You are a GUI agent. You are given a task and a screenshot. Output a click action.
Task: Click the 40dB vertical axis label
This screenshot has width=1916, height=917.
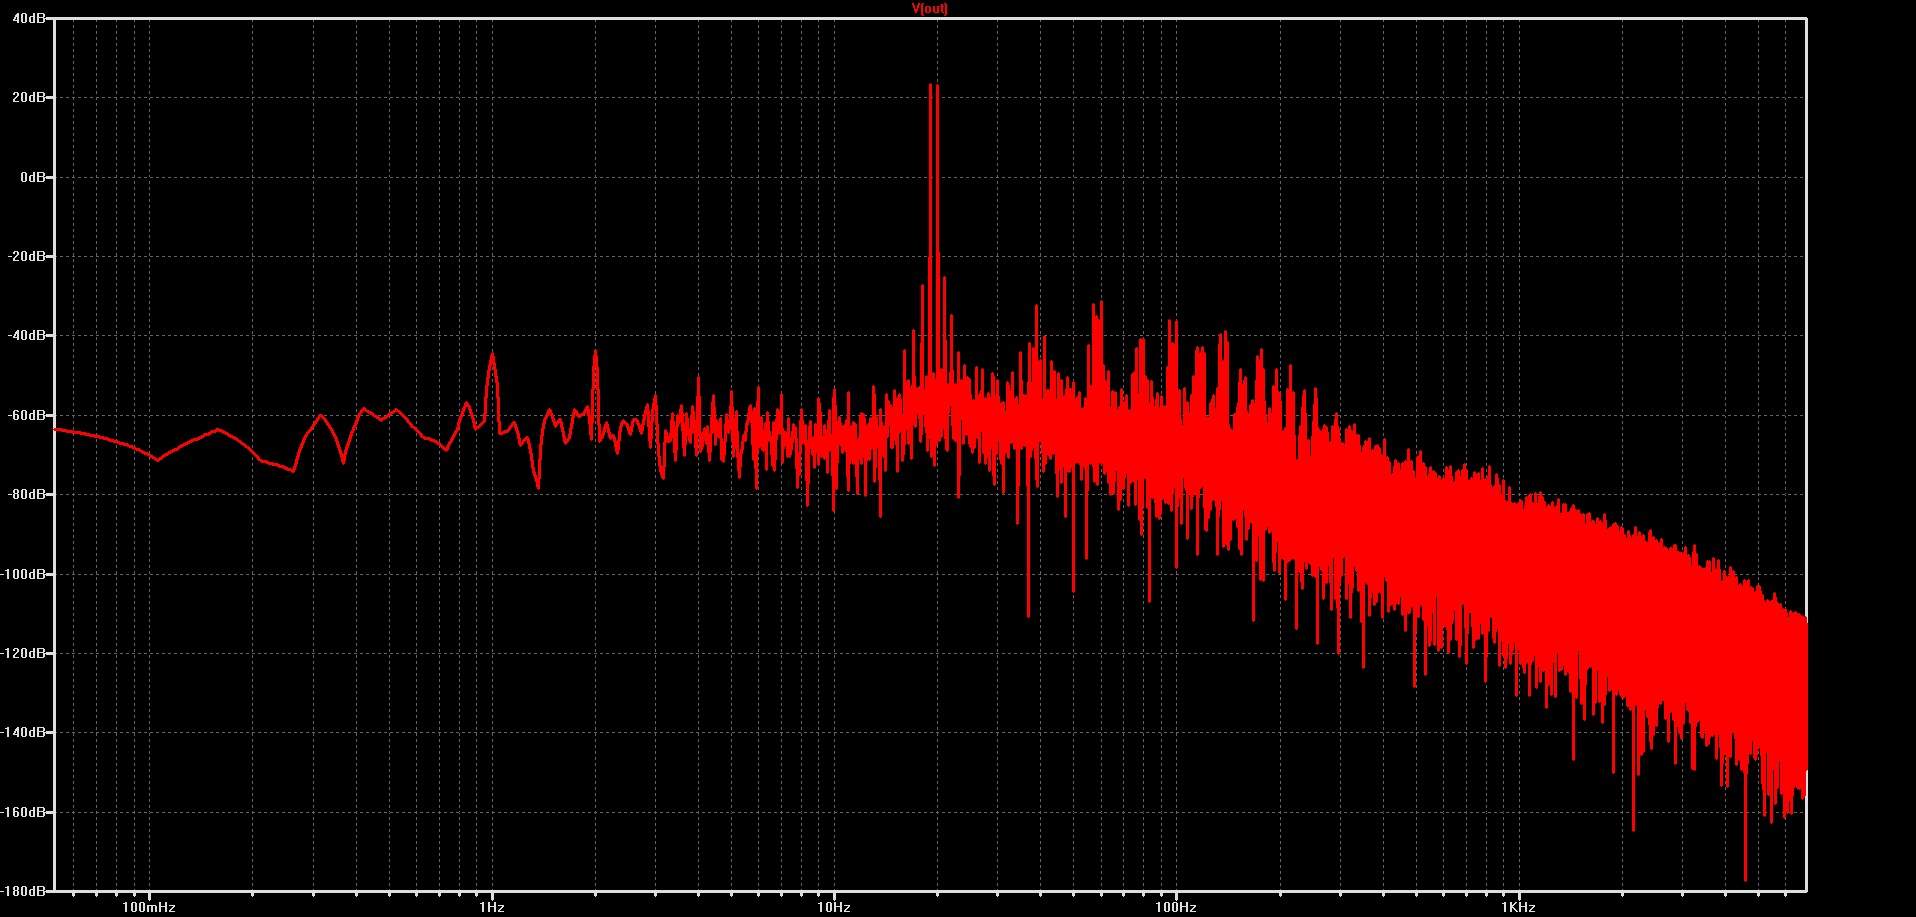(x=28, y=18)
